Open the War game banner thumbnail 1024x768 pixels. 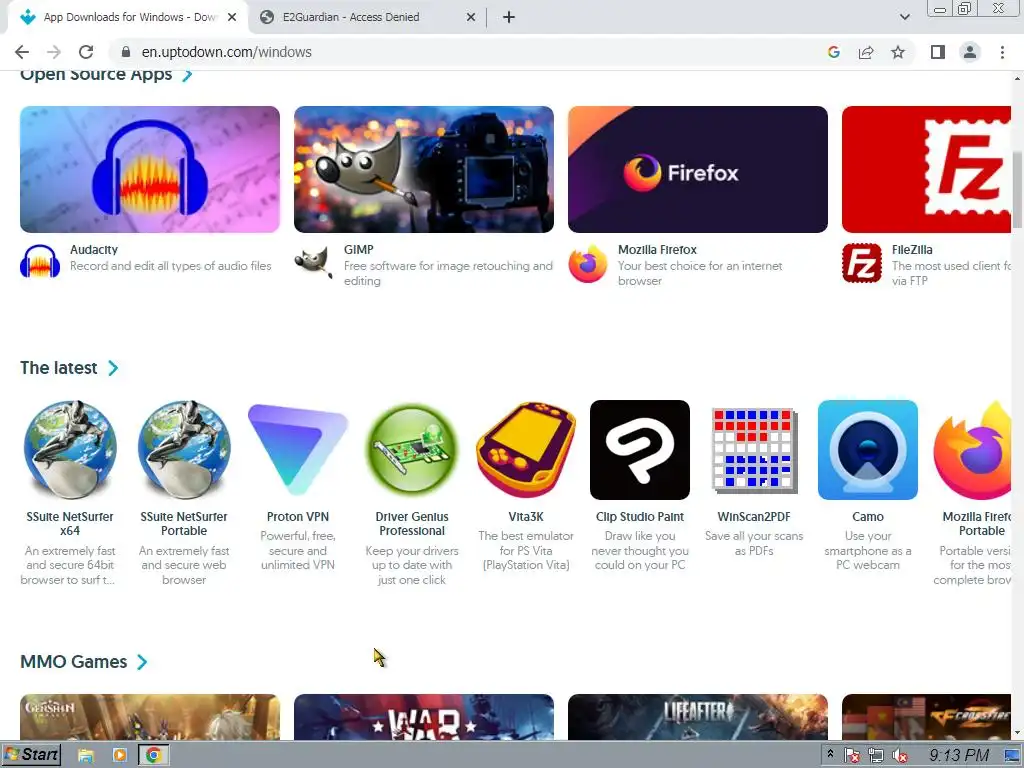point(424,717)
